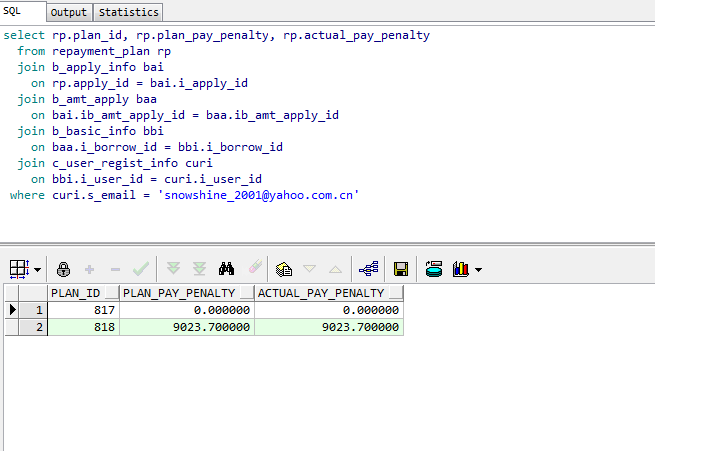
Task: Switch to the Output tab
Action: (x=69, y=12)
